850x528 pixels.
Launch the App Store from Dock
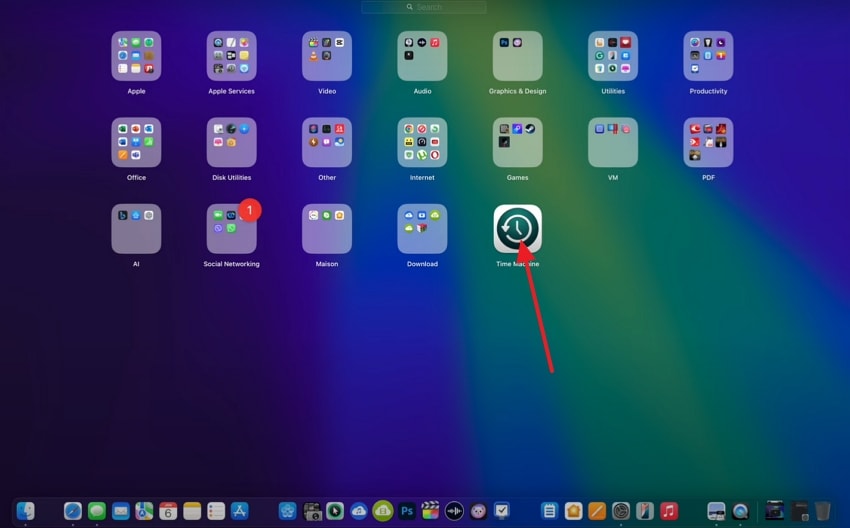(x=240, y=511)
